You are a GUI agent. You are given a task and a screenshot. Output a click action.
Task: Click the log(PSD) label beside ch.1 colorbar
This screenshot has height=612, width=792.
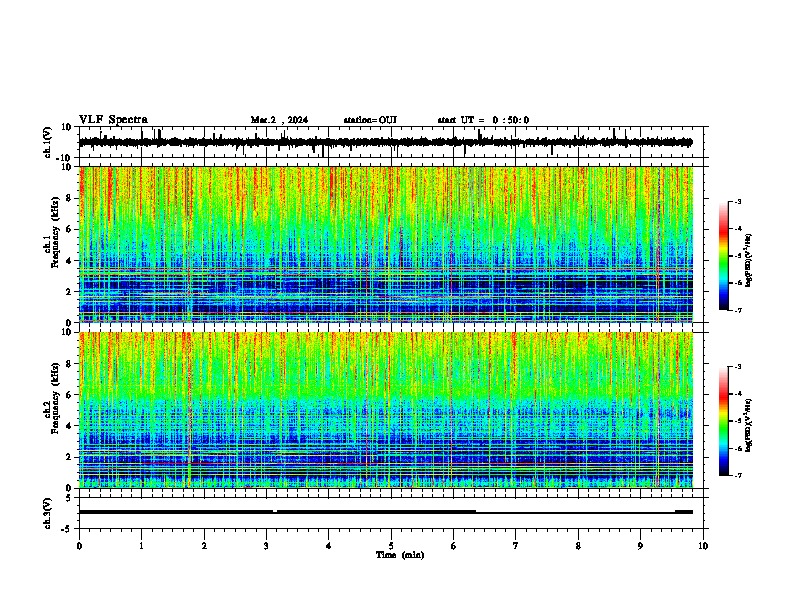[x=748, y=261]
